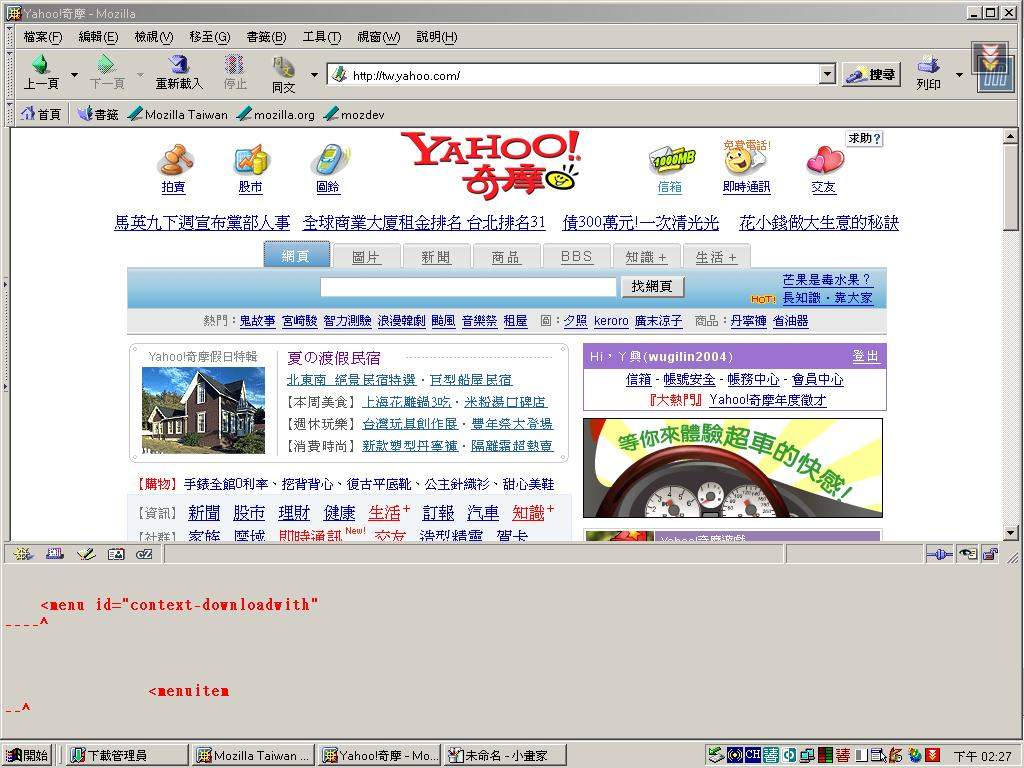1024x768 pixels.
Task: Switch to the 圖片 search tab
Action: coord(366,256)
